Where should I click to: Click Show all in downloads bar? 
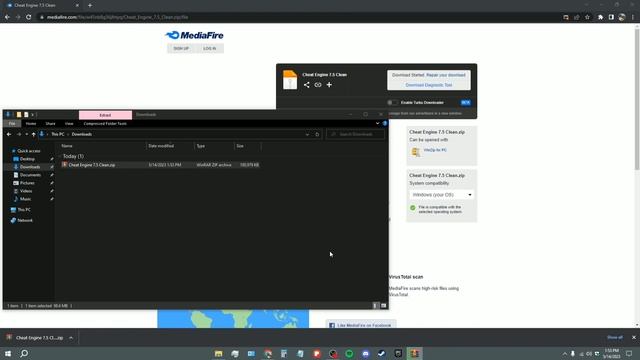coord(615,338)
